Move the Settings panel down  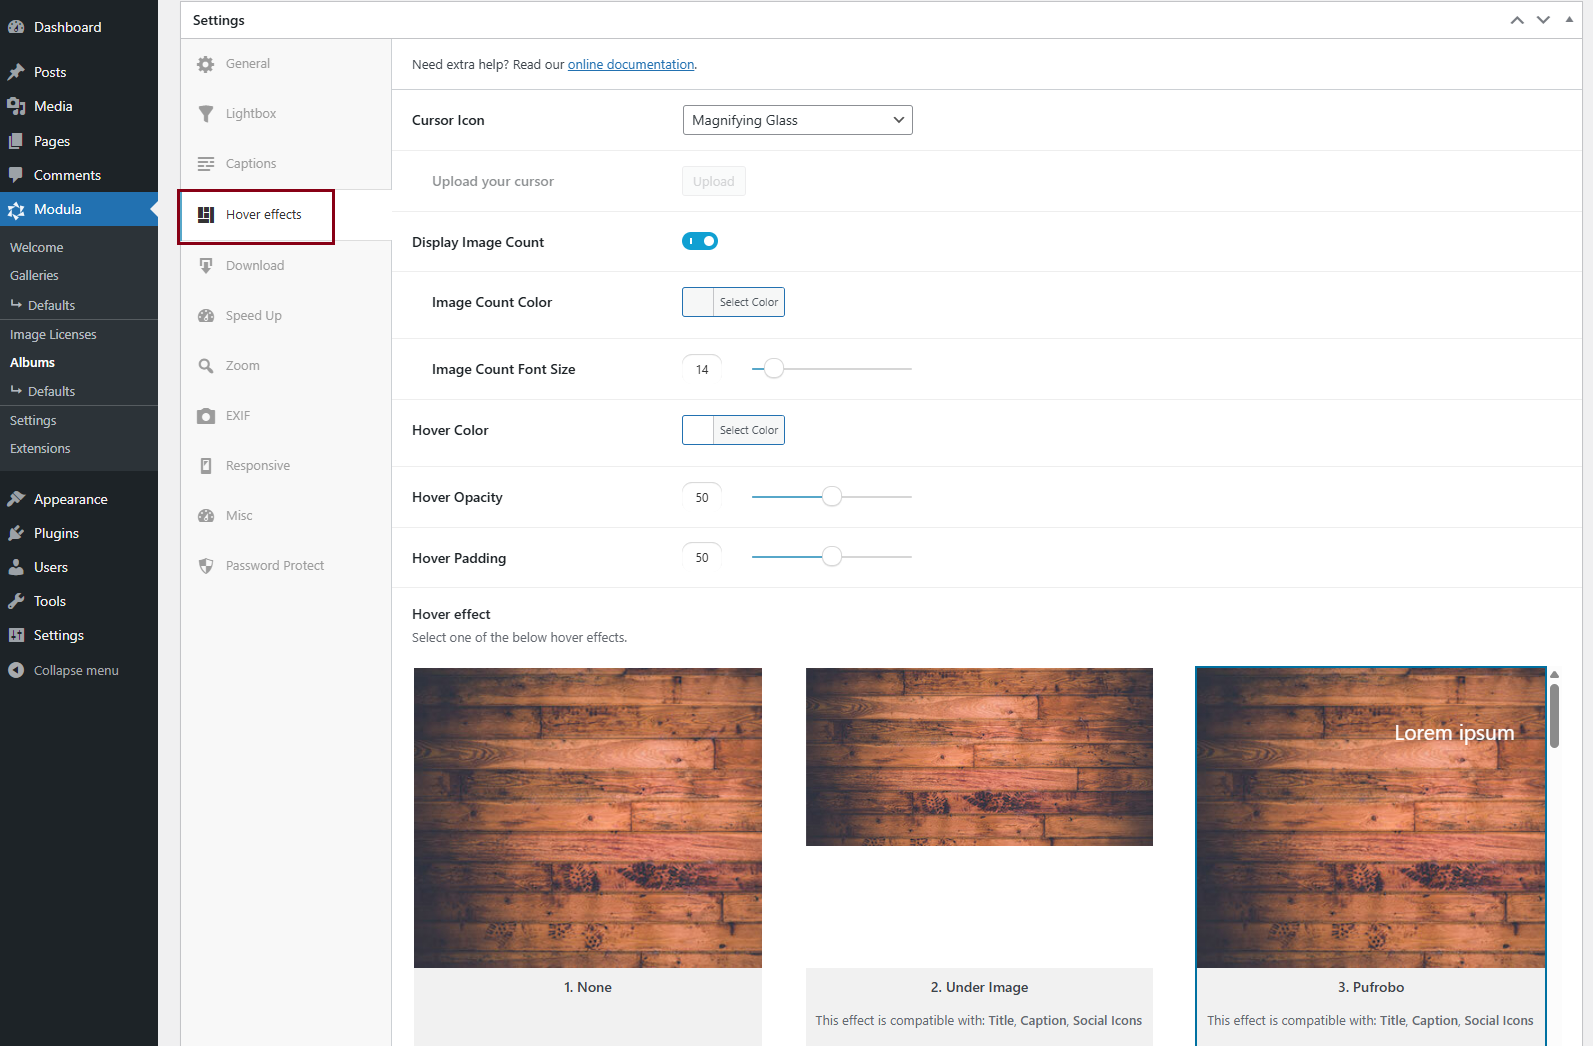[x=1543, y=20]
